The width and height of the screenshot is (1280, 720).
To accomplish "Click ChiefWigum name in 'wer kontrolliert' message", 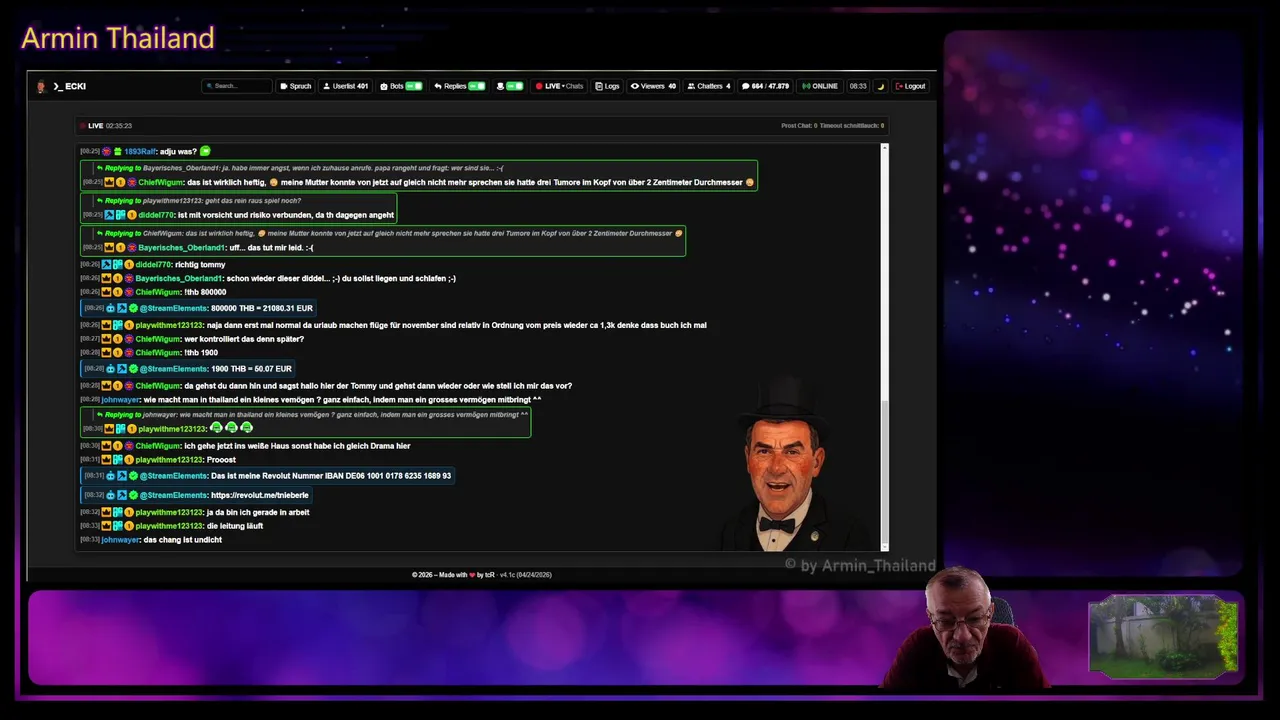I will coord(158,339).
